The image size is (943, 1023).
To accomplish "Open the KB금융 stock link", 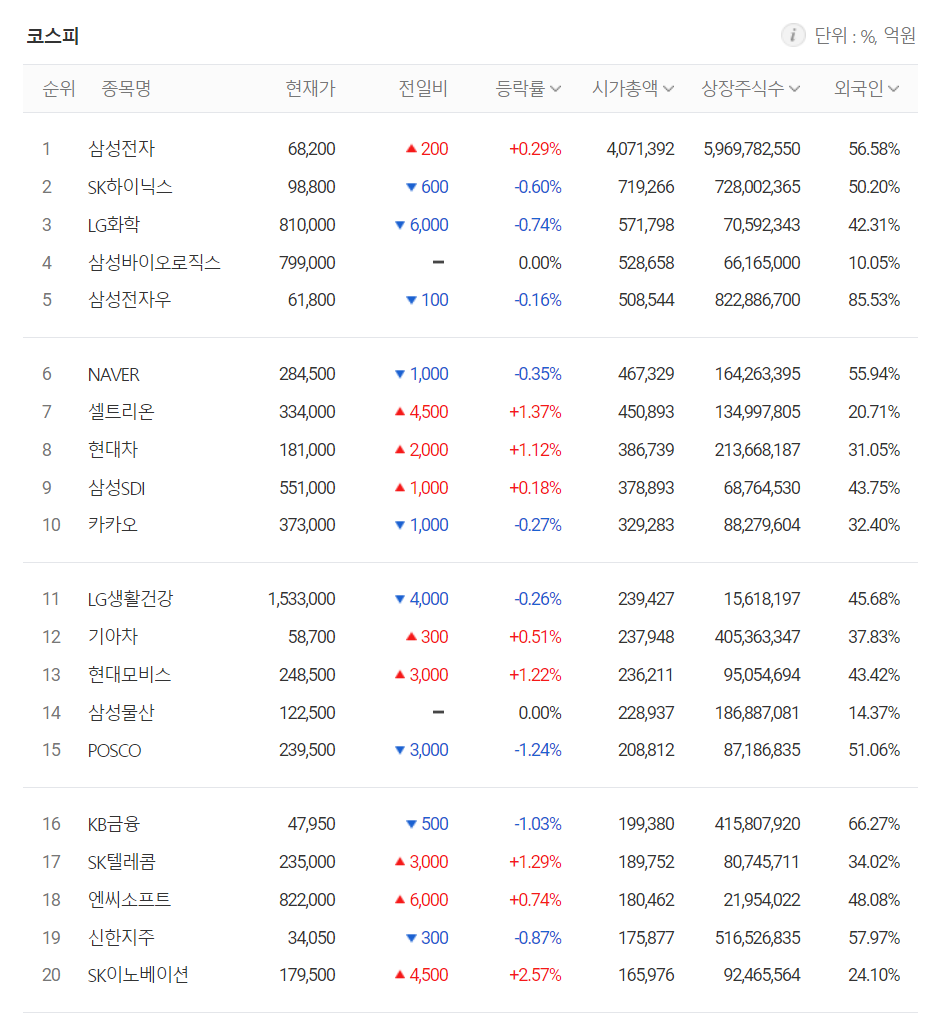I will pos(114,825).
